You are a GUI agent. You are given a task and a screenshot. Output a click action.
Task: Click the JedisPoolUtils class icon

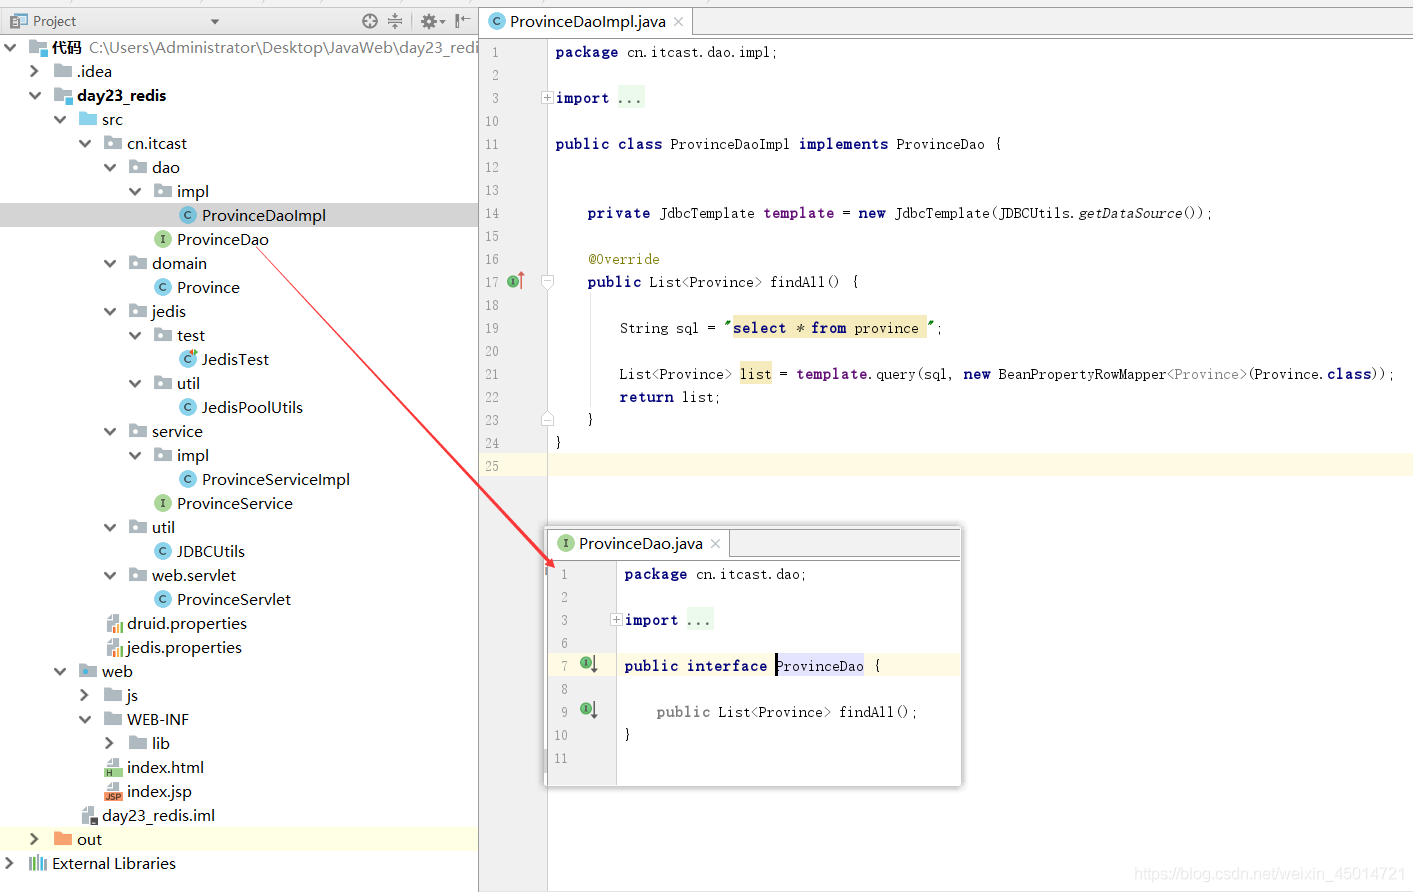point(187,407)
